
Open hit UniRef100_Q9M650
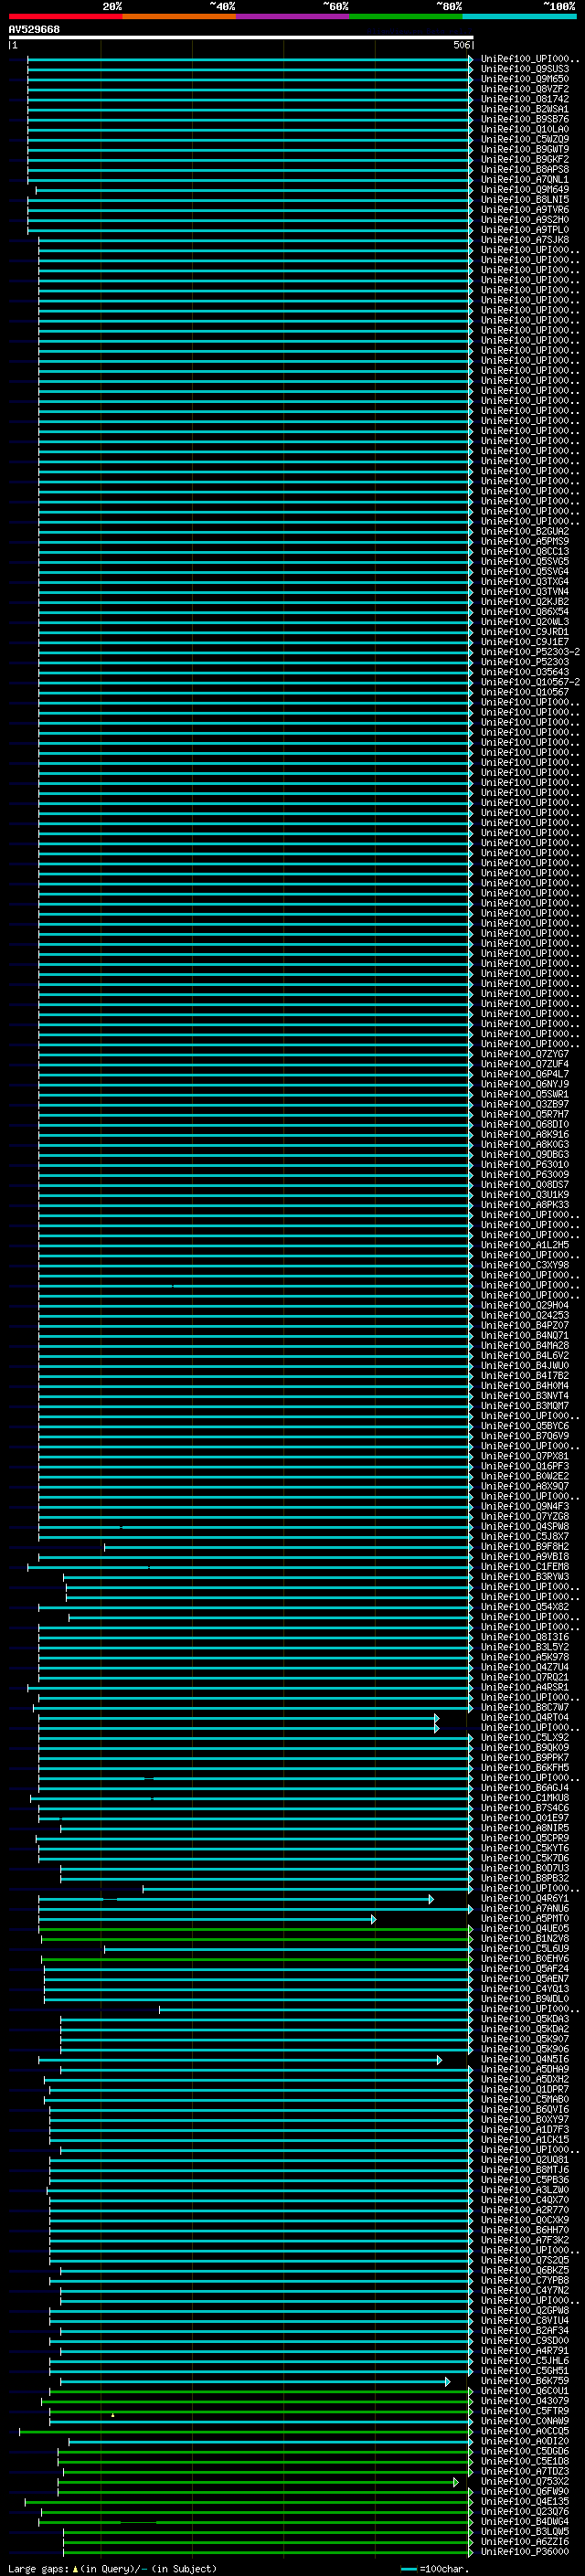(525, 79)
